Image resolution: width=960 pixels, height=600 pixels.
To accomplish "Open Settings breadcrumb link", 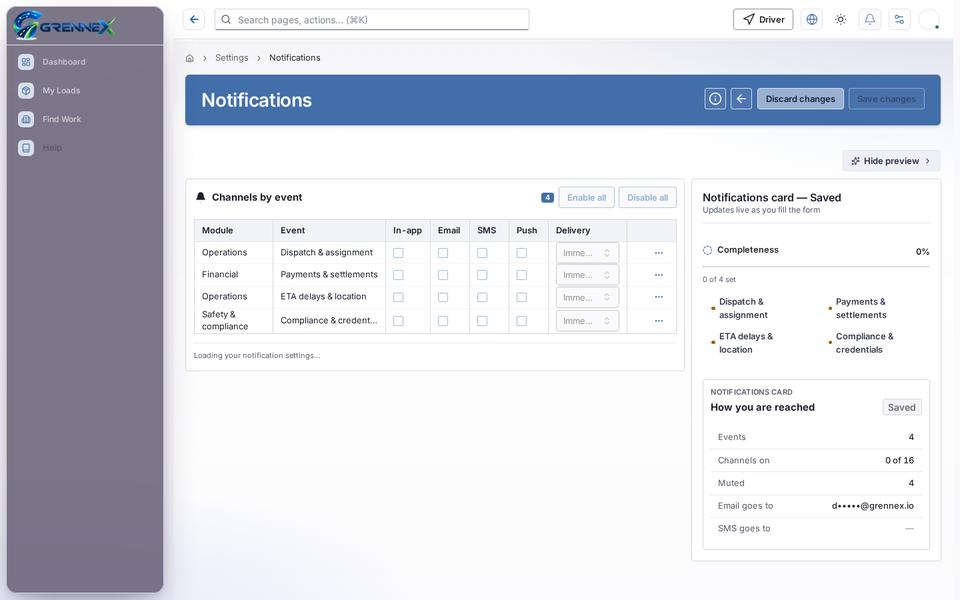I will point(231,58).
